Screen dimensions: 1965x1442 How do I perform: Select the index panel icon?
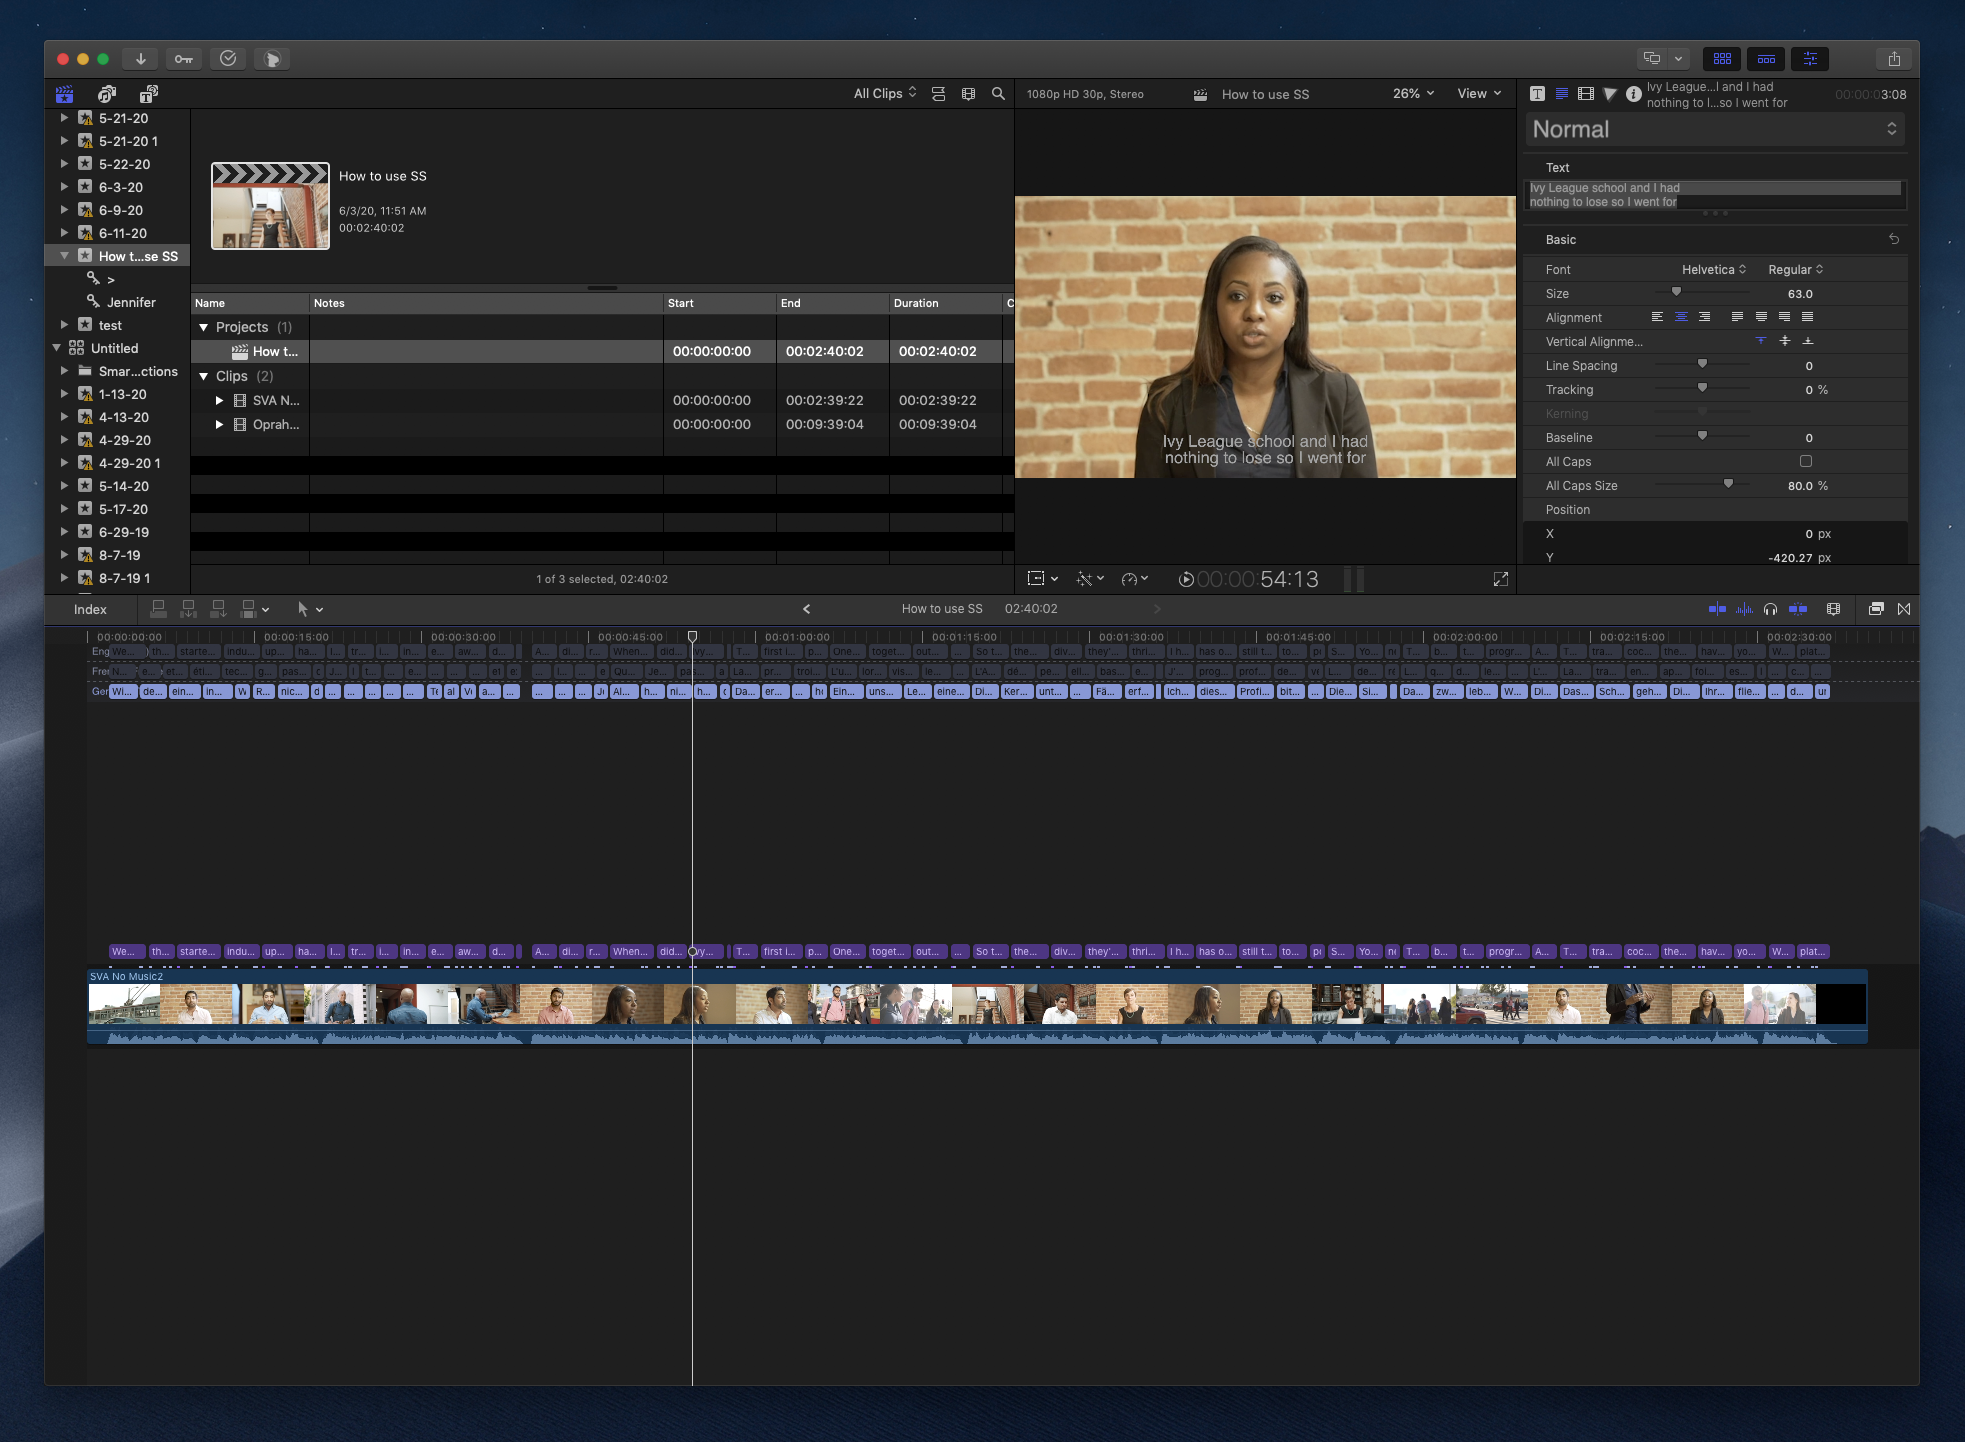click(x=88, y=609)
